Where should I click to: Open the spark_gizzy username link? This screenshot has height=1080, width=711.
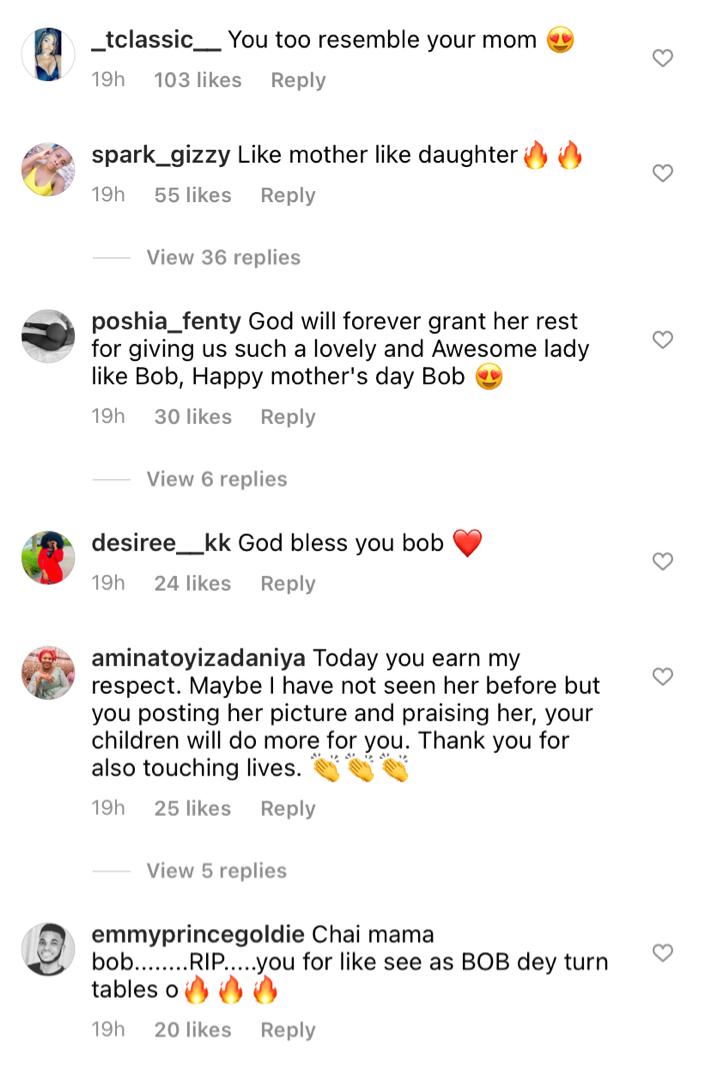(x=161, y=155)
